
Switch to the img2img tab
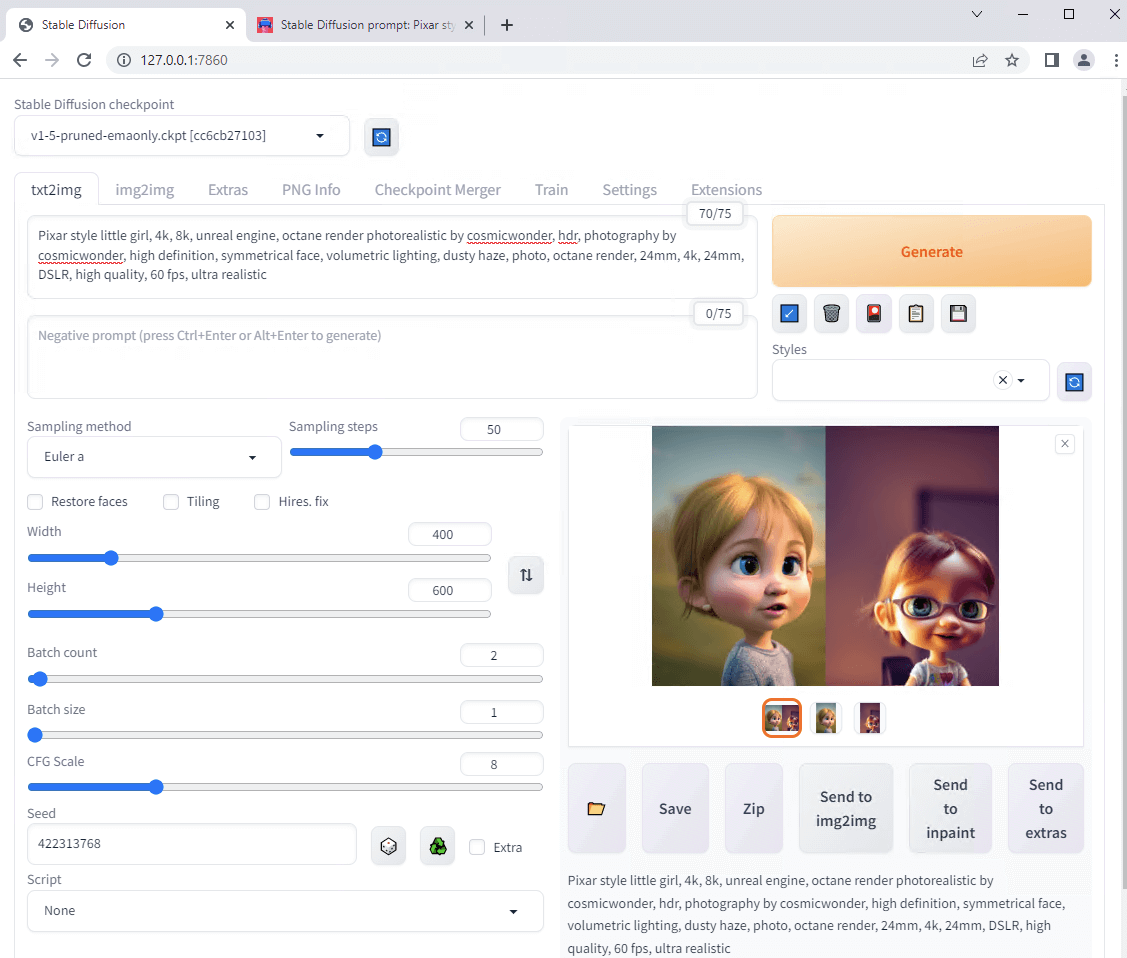click(145, 190)
